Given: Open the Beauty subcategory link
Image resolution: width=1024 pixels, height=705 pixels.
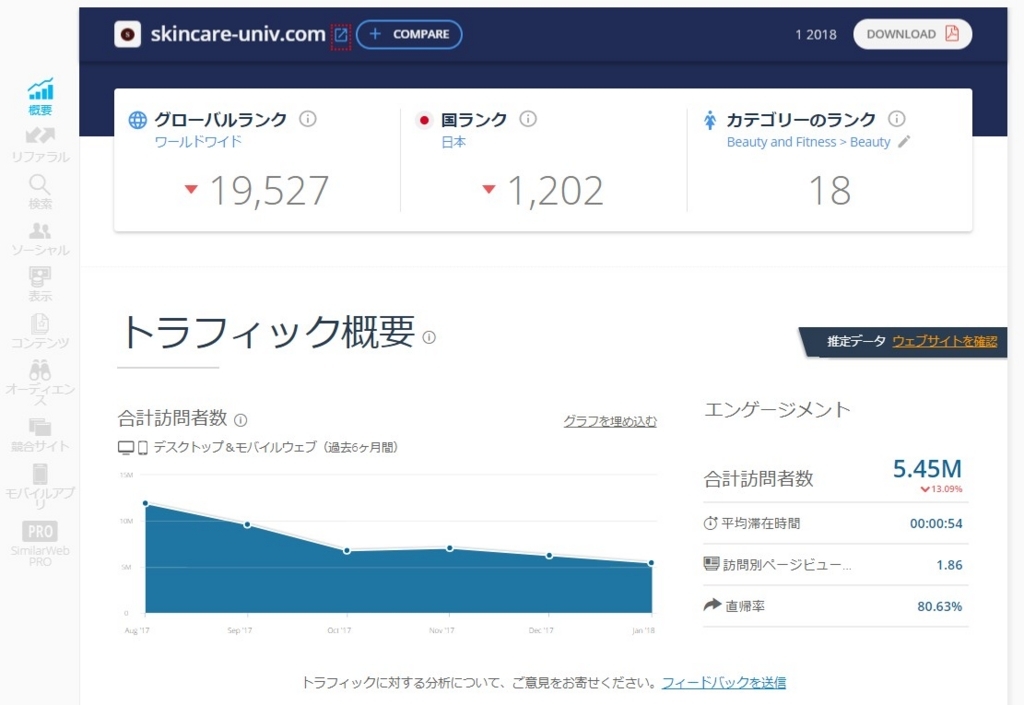Looking at the screenshot, I should tap(870, 142).
